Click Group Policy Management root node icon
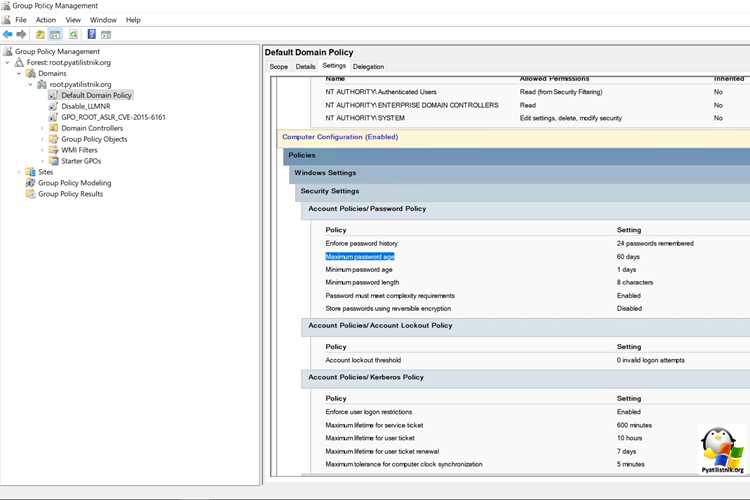 8,51
